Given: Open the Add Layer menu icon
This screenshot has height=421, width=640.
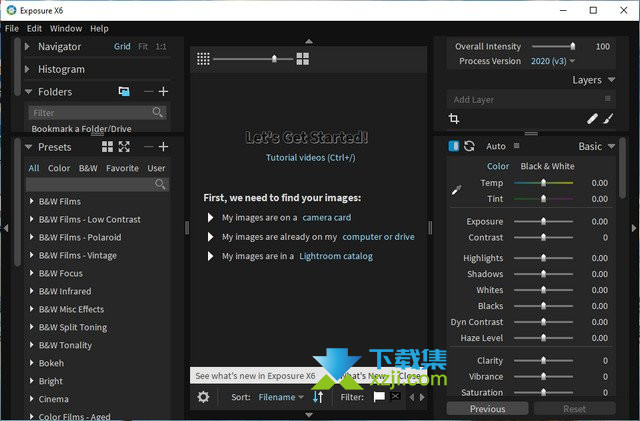Looking at the screenshot, I should tap(607, 99).
